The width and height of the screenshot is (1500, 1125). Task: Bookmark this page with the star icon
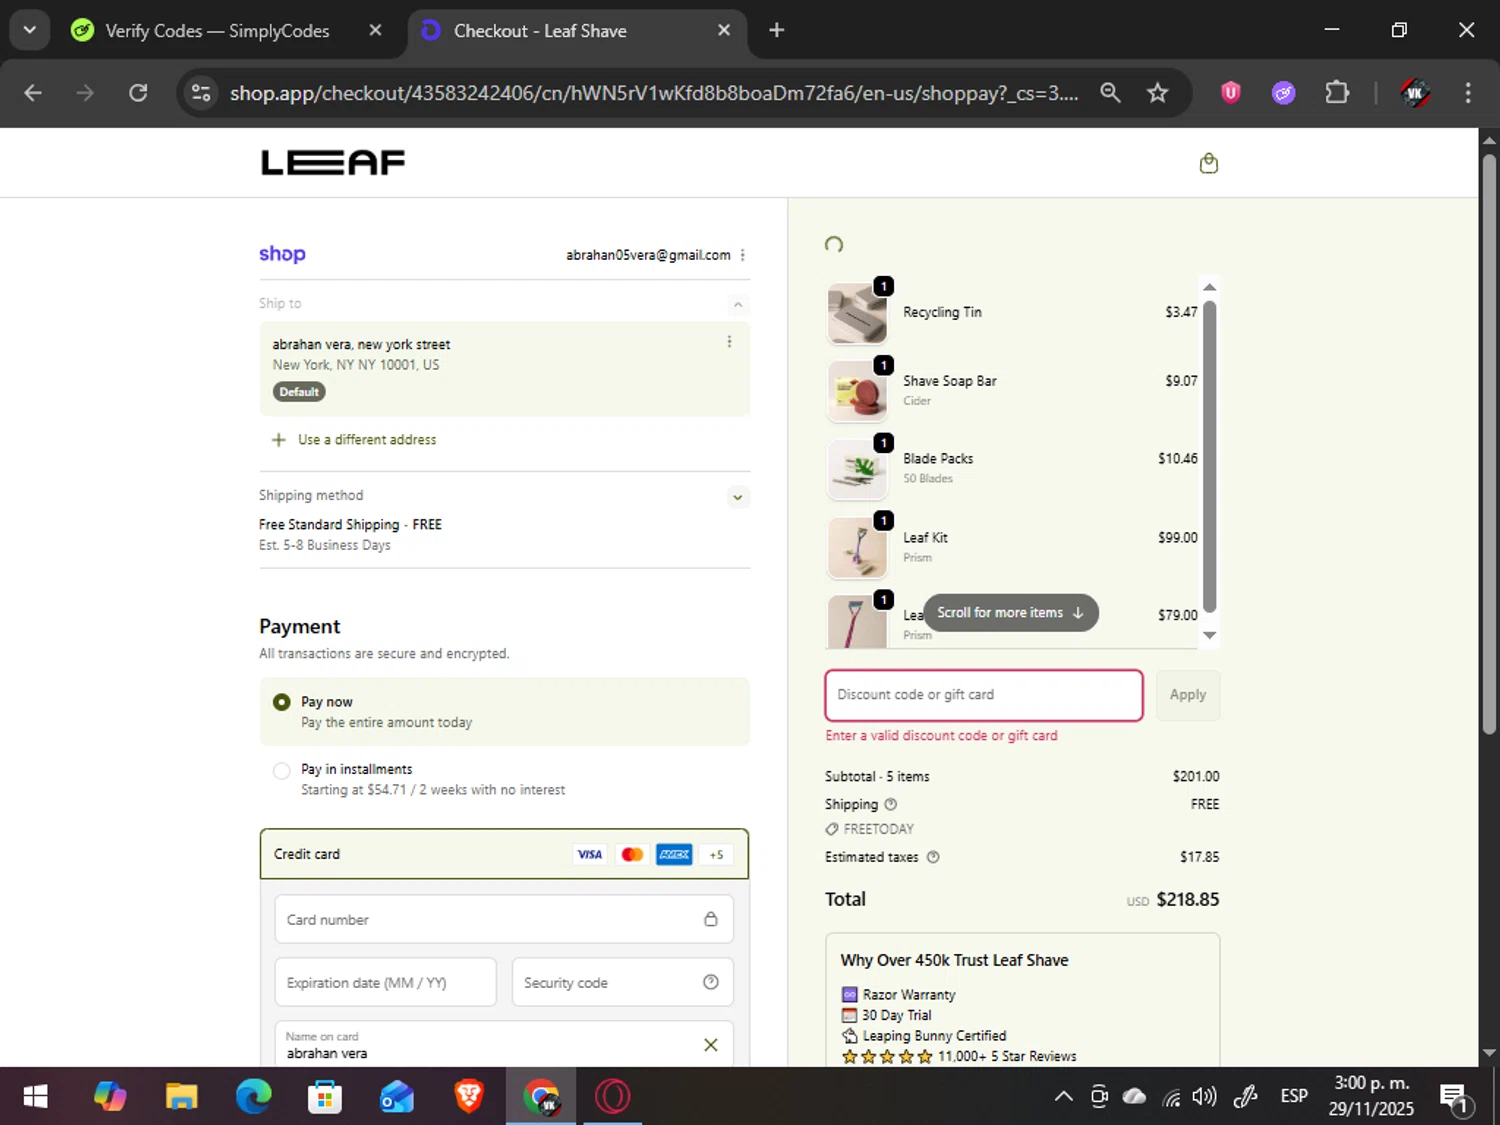coord(1157,93)
